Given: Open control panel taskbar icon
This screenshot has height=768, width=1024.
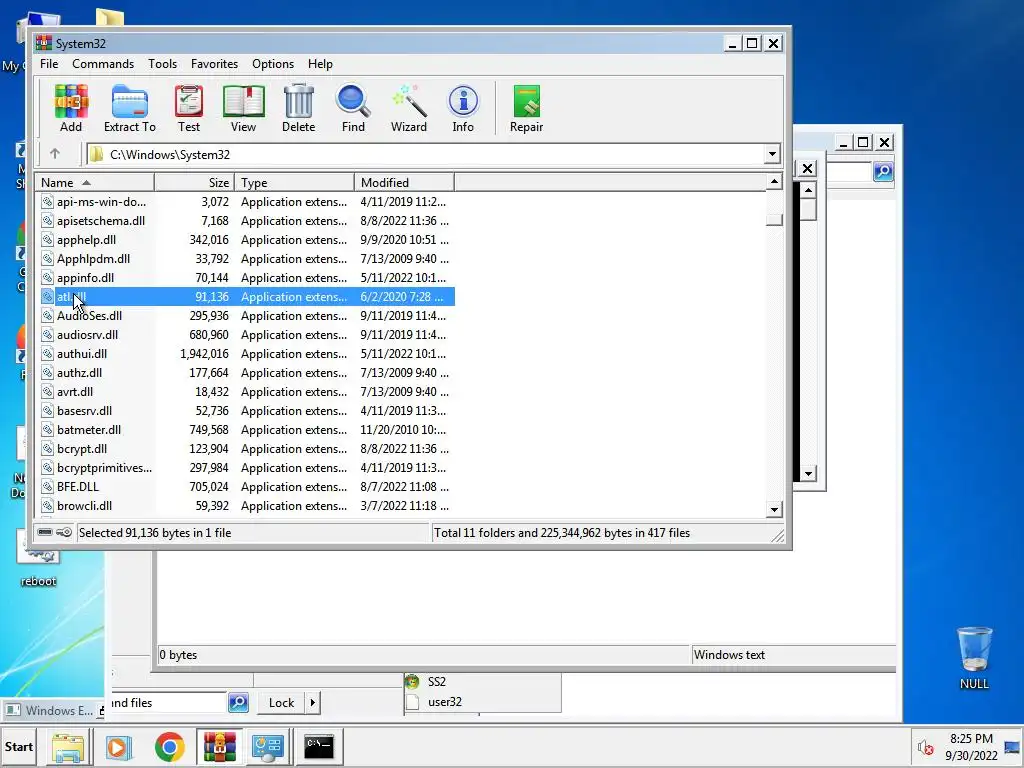Looking at the screenshot, I should [x=268, y=747].
